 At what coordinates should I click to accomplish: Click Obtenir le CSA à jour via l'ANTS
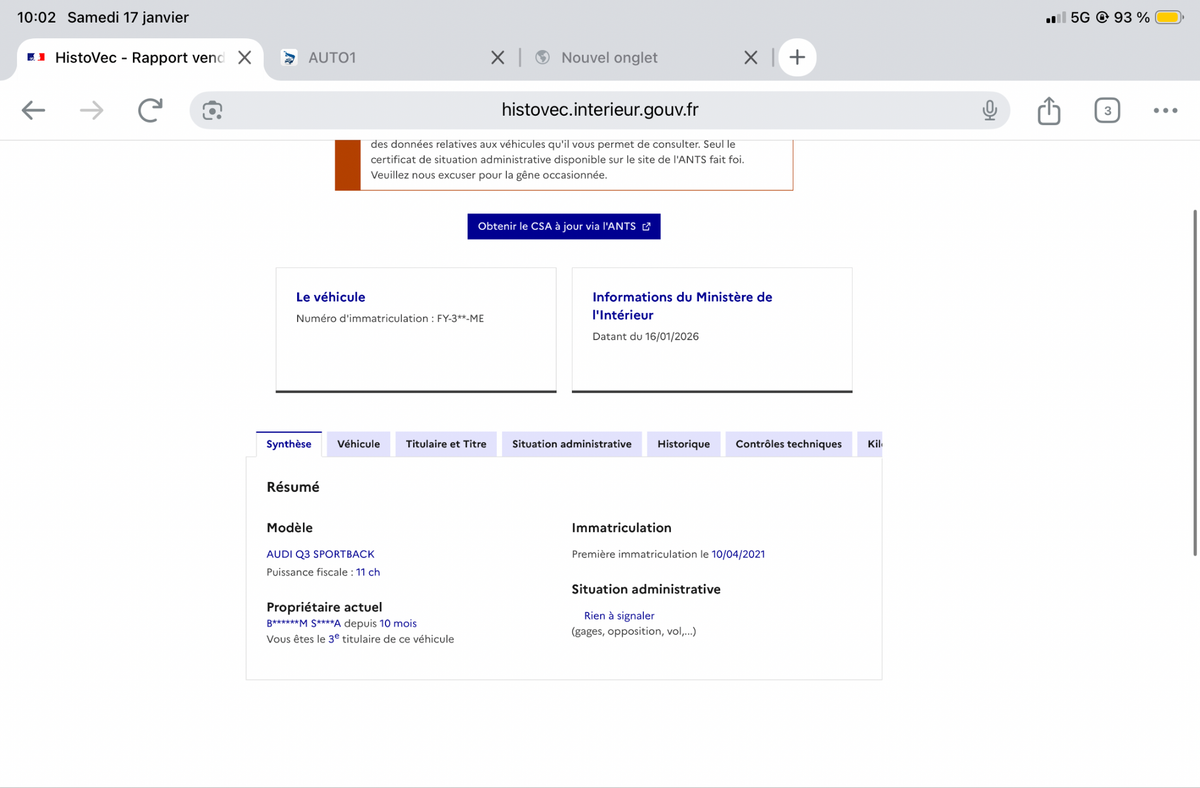click(x=564, y=227)
